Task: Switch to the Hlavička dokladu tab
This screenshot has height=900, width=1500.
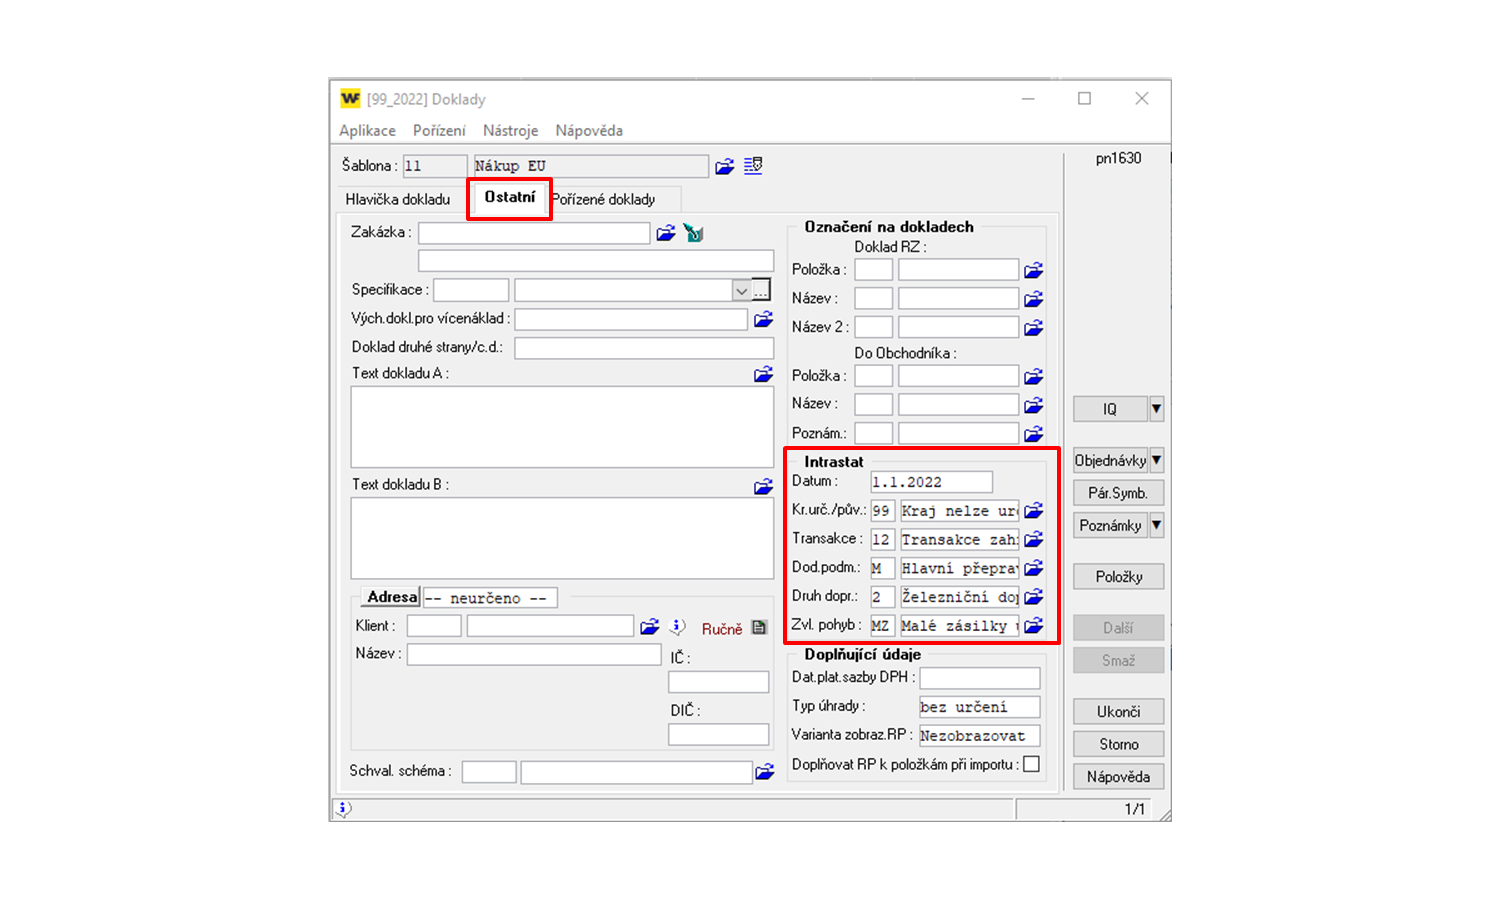Action: [x=398, y=199]
